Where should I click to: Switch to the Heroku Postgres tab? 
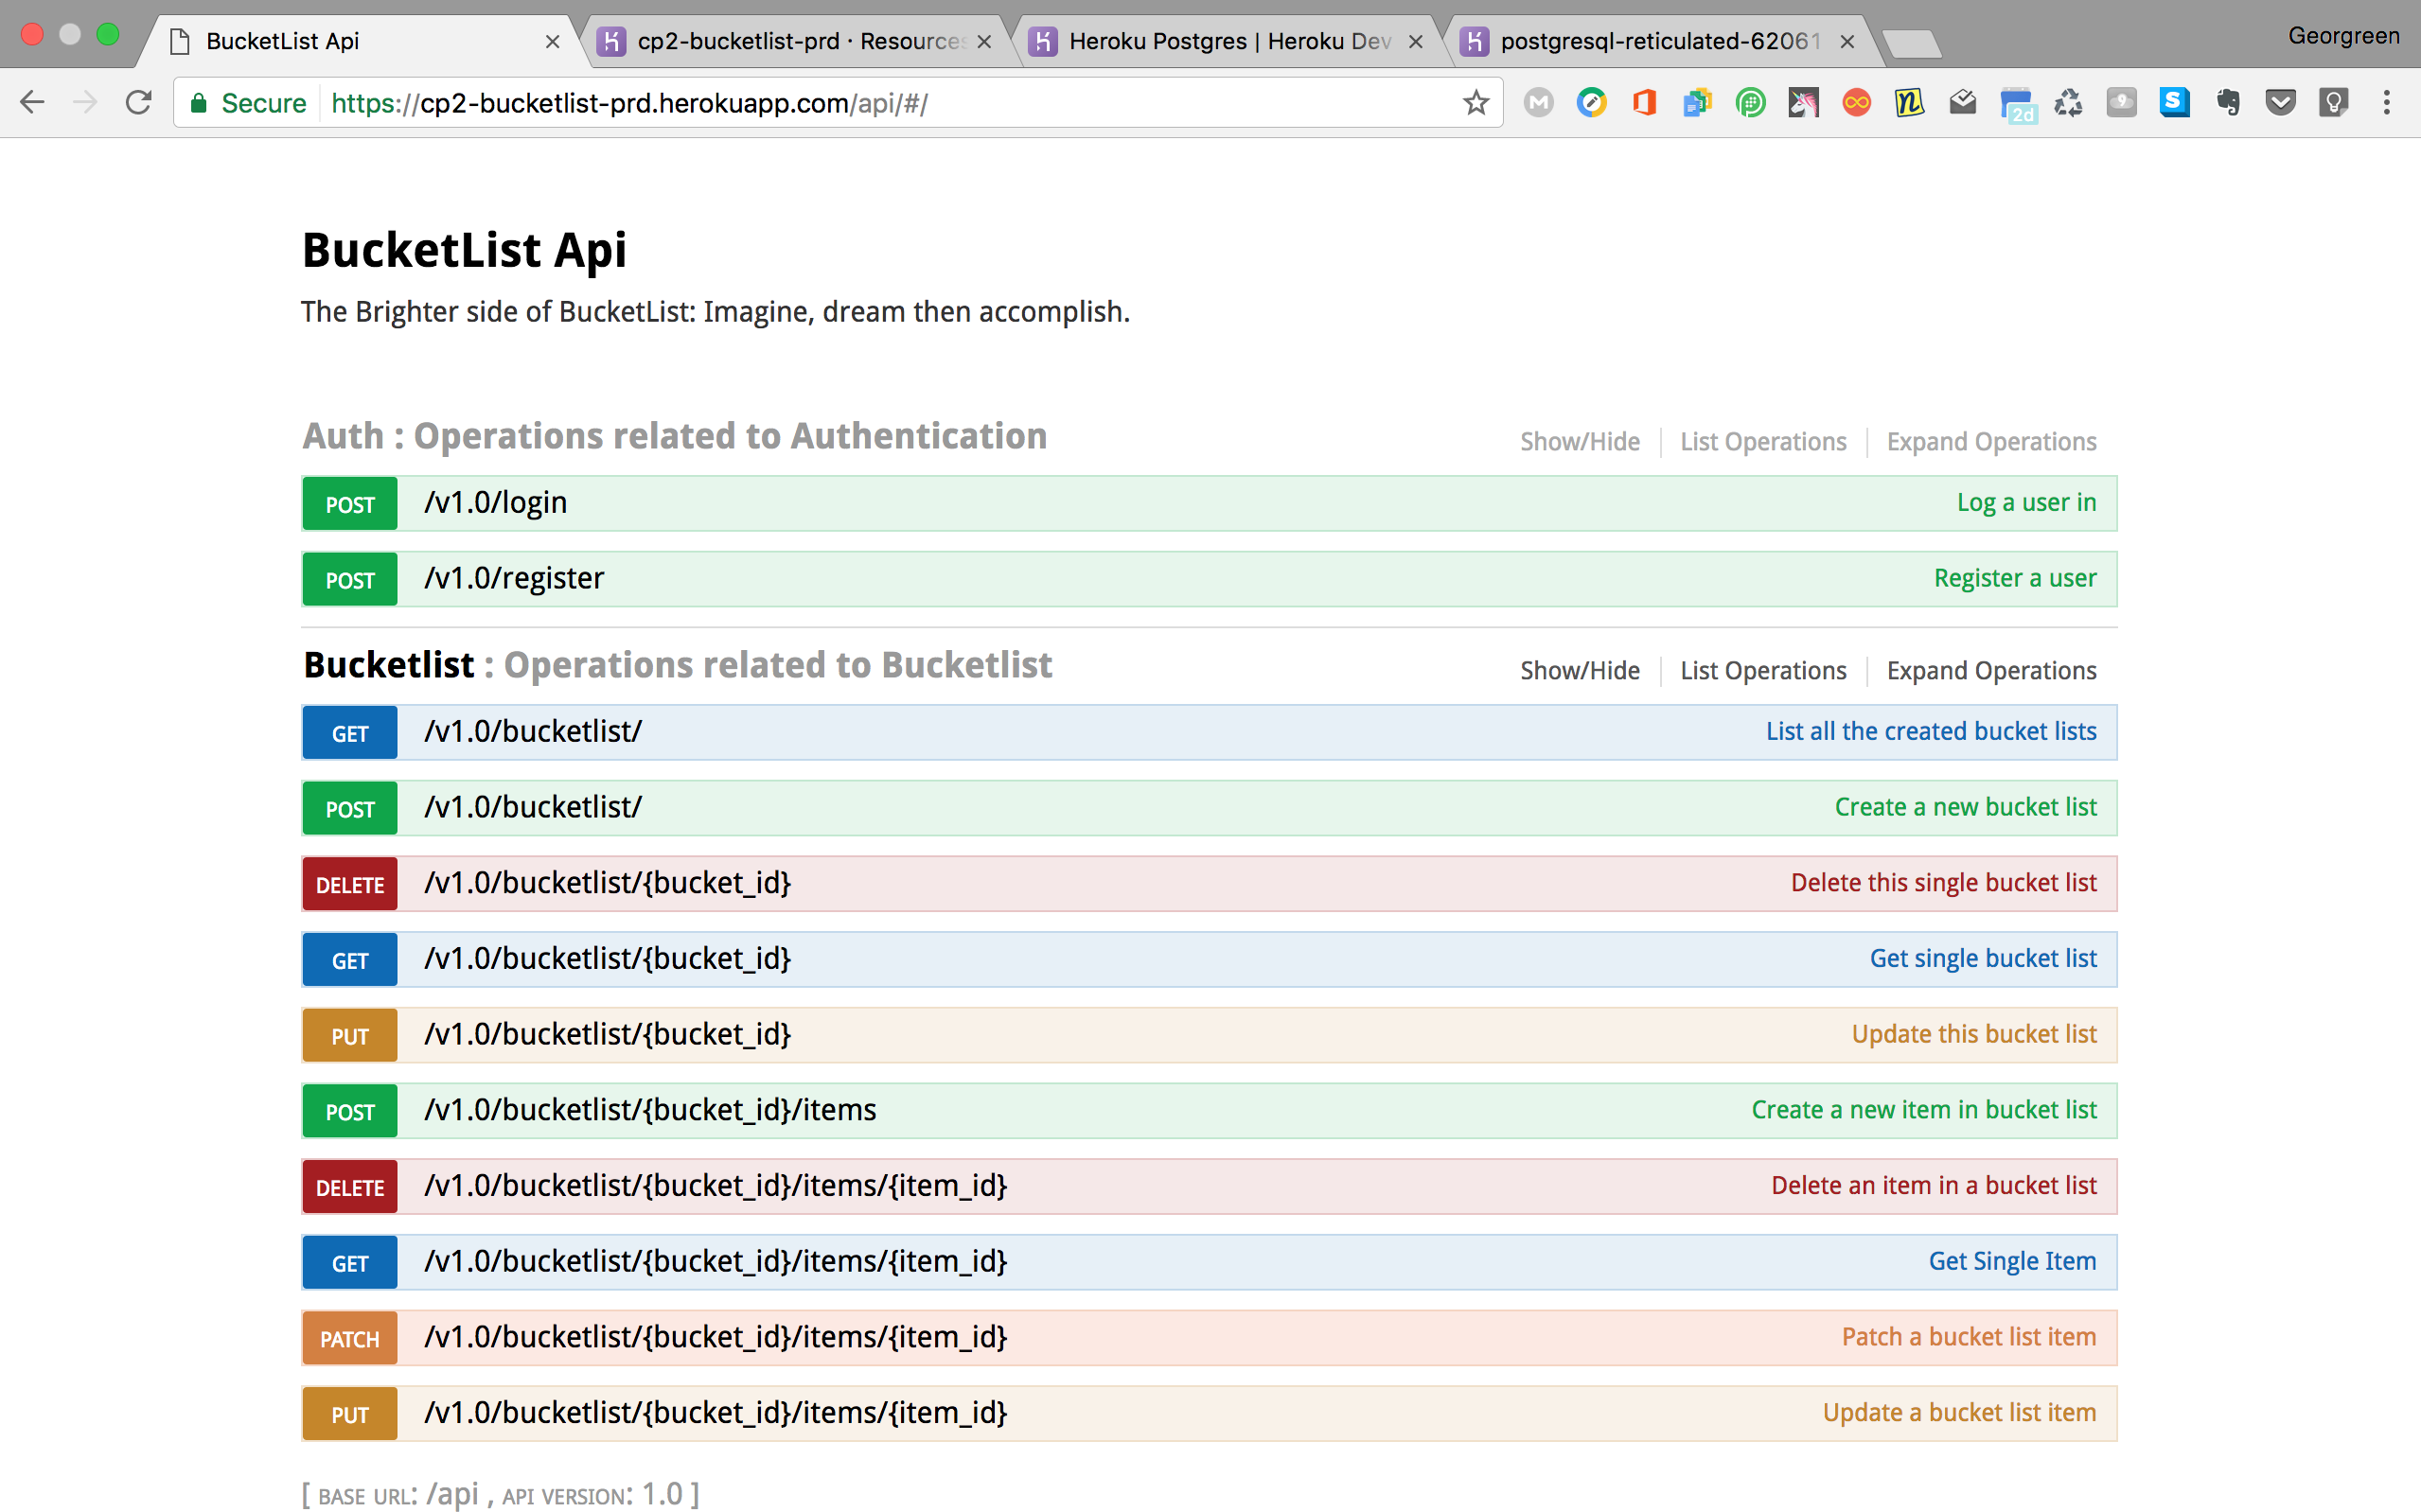(1228, 41)
